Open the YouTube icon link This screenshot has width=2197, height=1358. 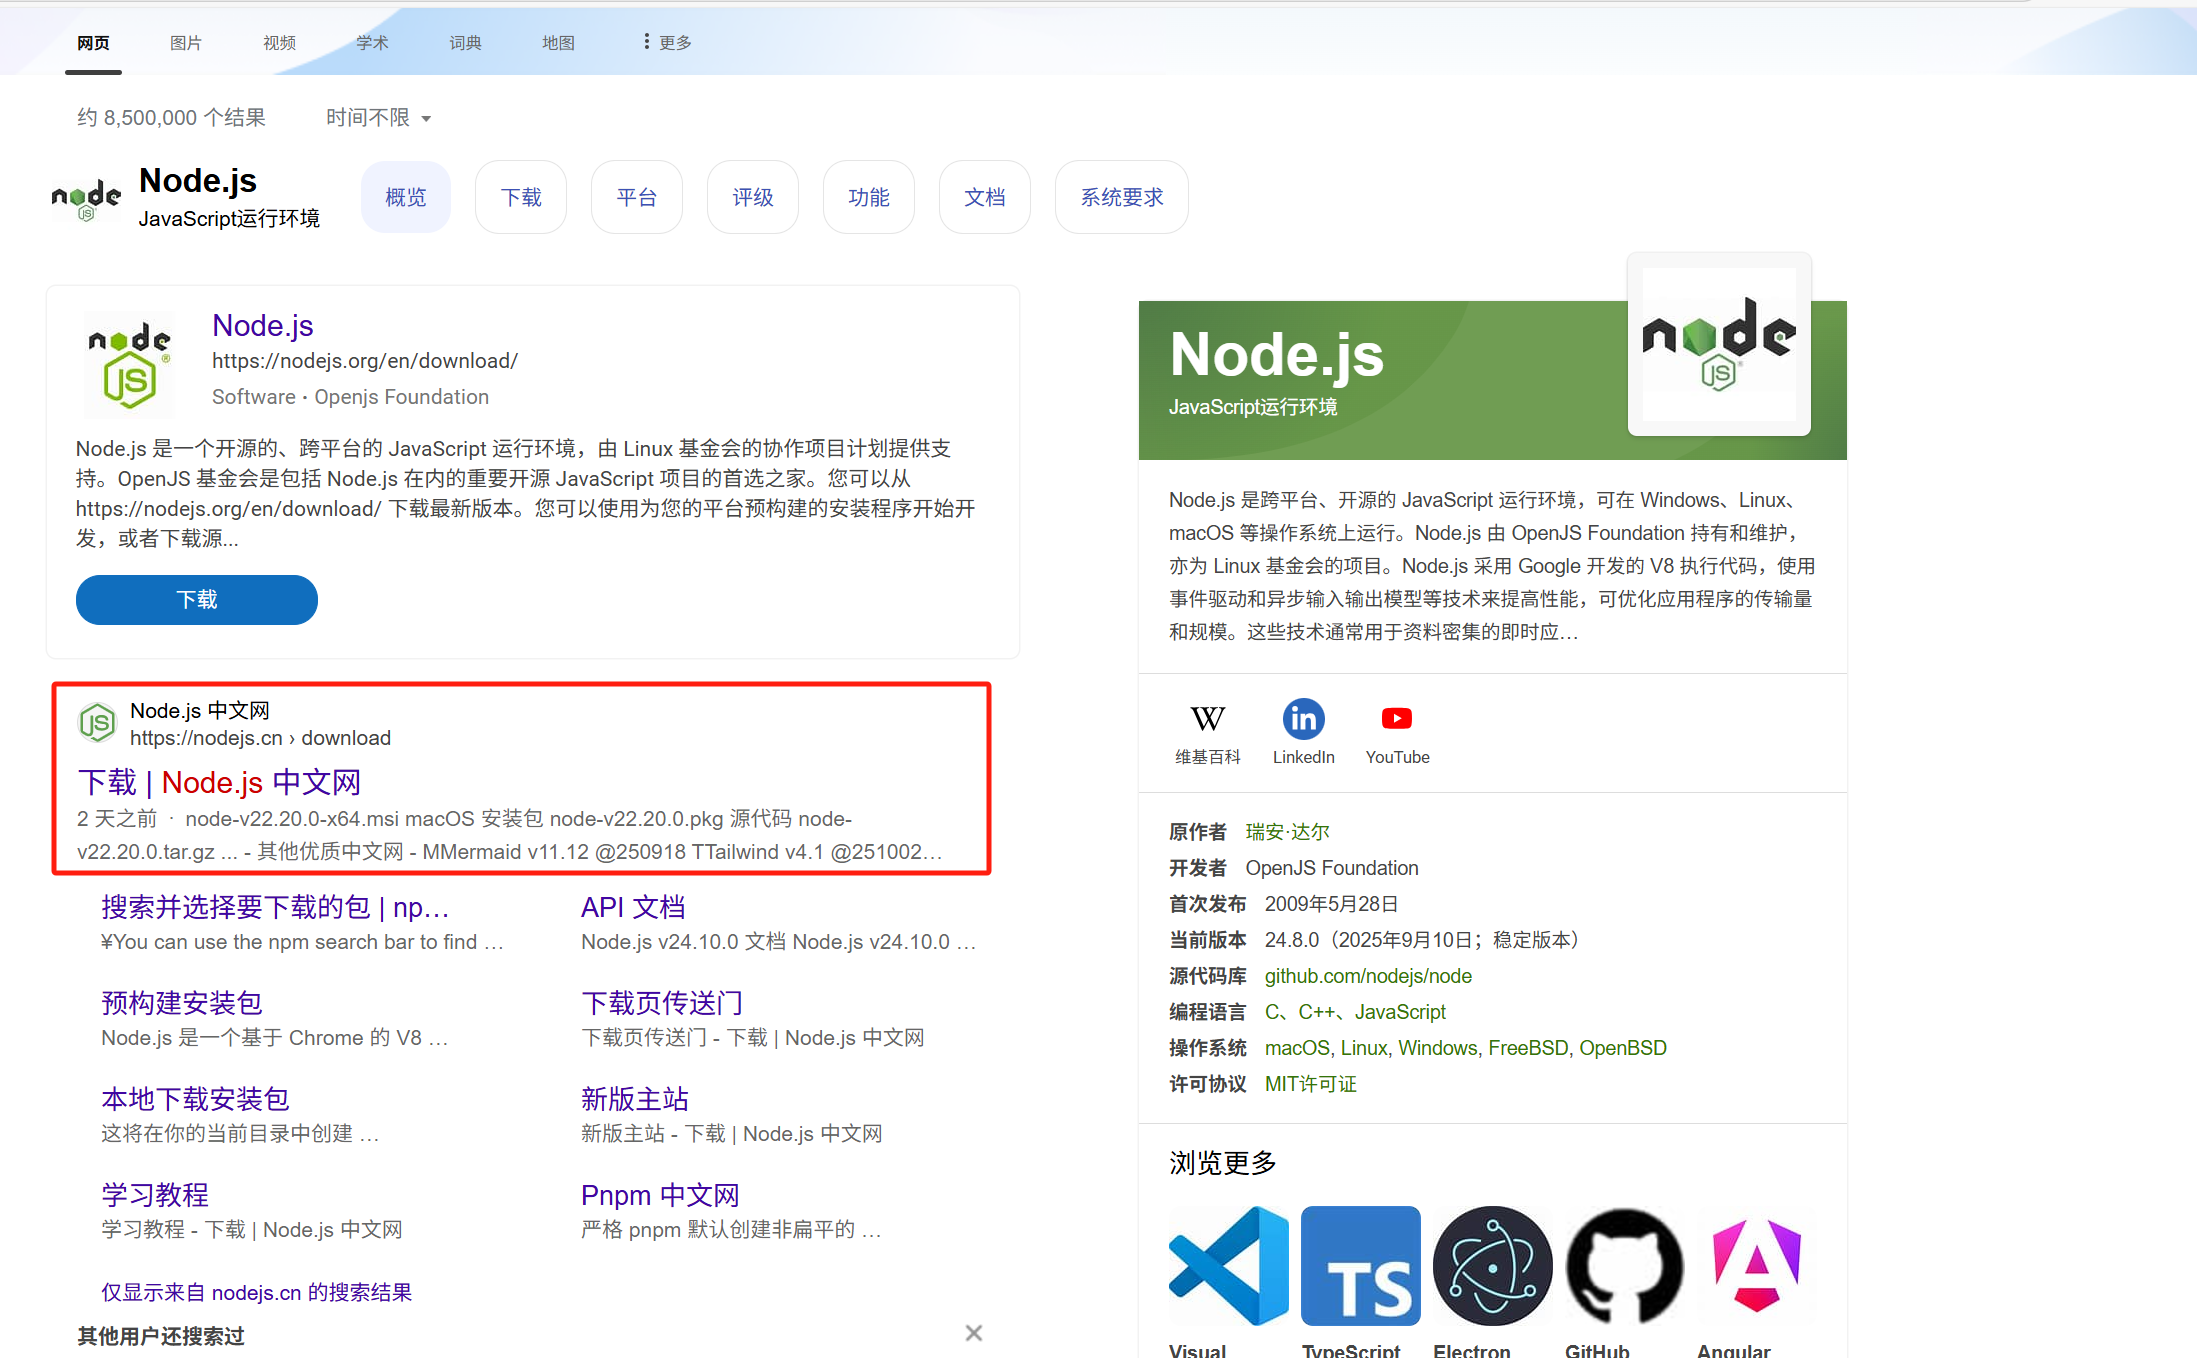tap(1397, 719)
